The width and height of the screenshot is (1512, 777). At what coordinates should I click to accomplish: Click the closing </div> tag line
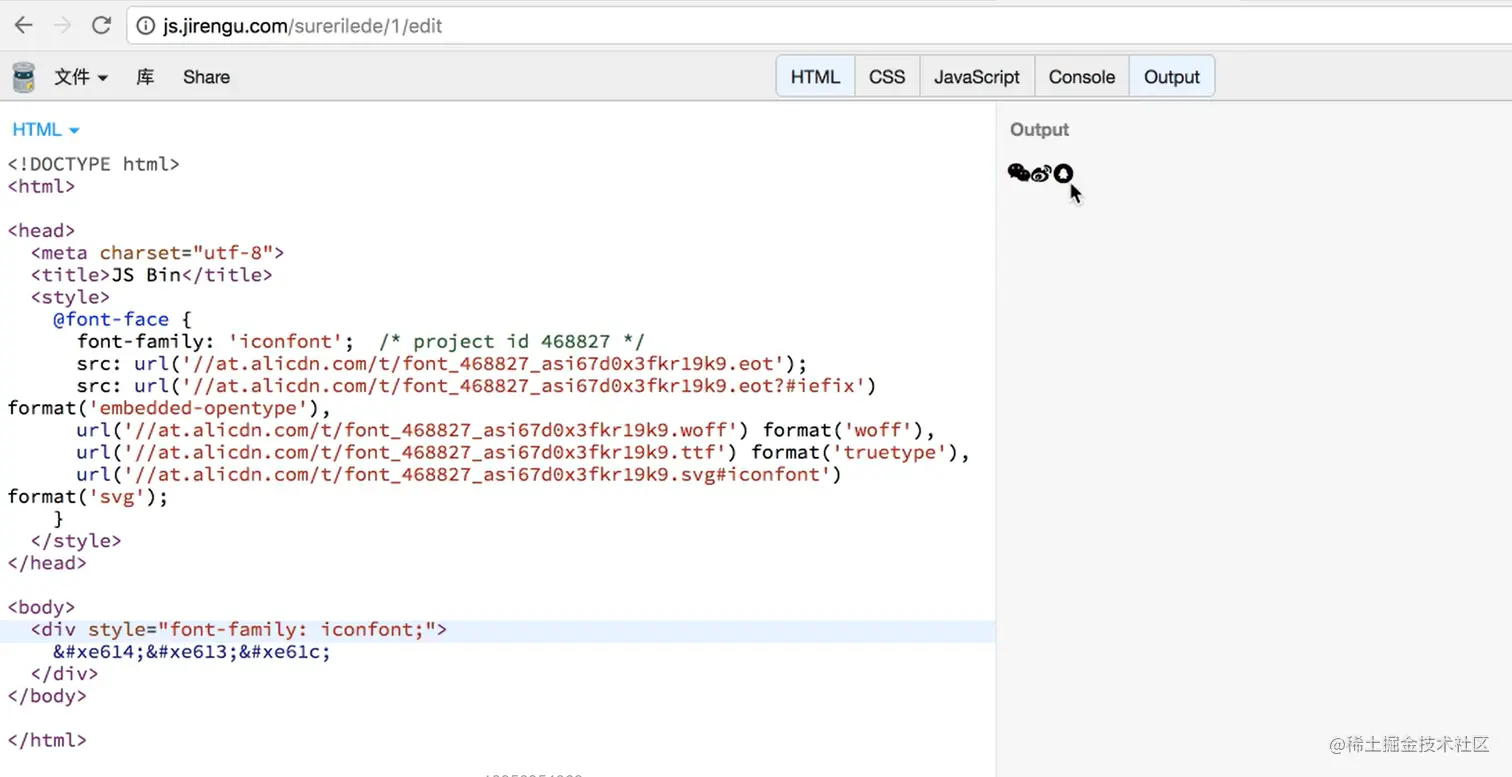(x=65, y=674)
